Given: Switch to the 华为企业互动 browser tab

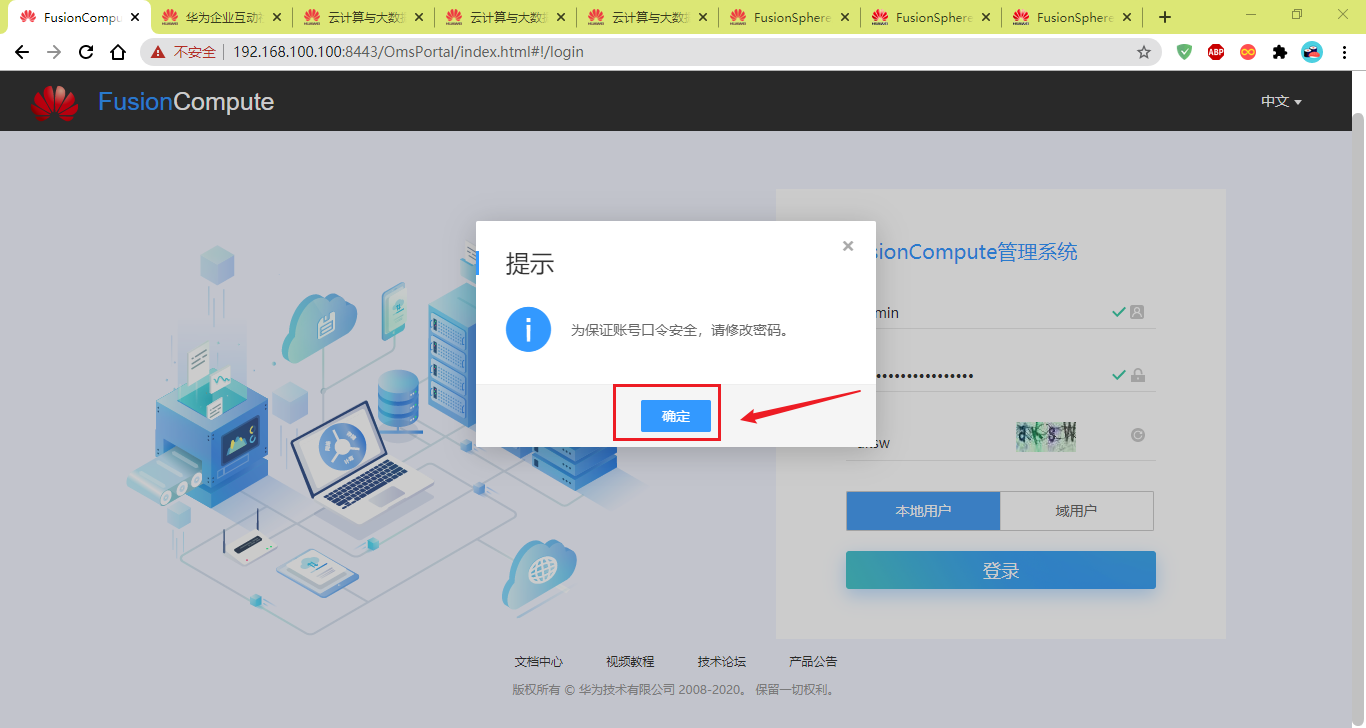Looking at the screenshot, I should 220,16.
